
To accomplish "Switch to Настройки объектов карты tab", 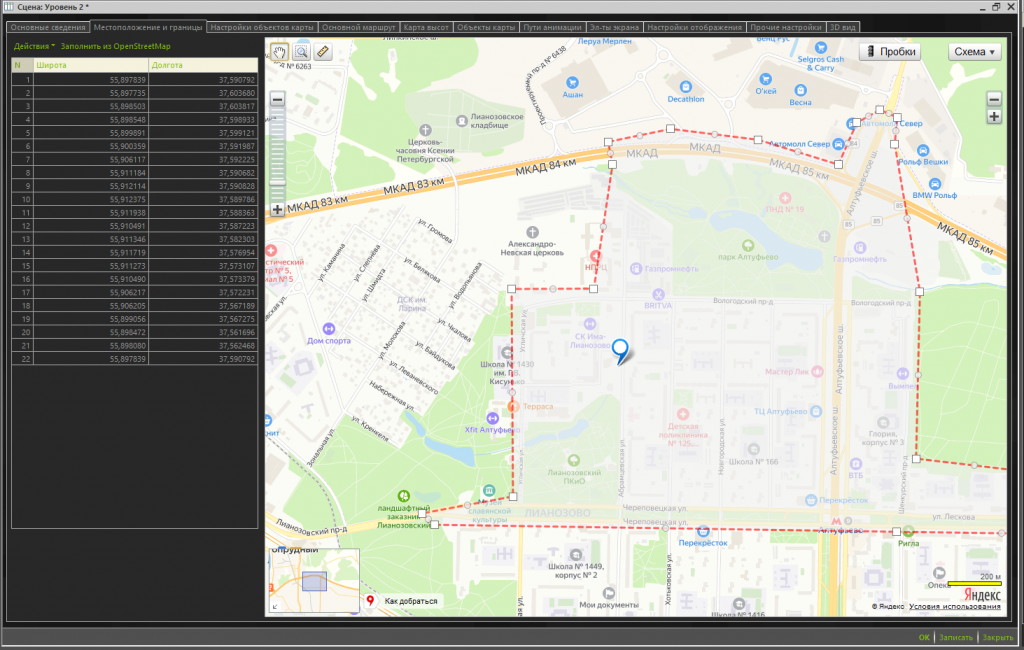I will pyautogui.click(x=262, y=27).
